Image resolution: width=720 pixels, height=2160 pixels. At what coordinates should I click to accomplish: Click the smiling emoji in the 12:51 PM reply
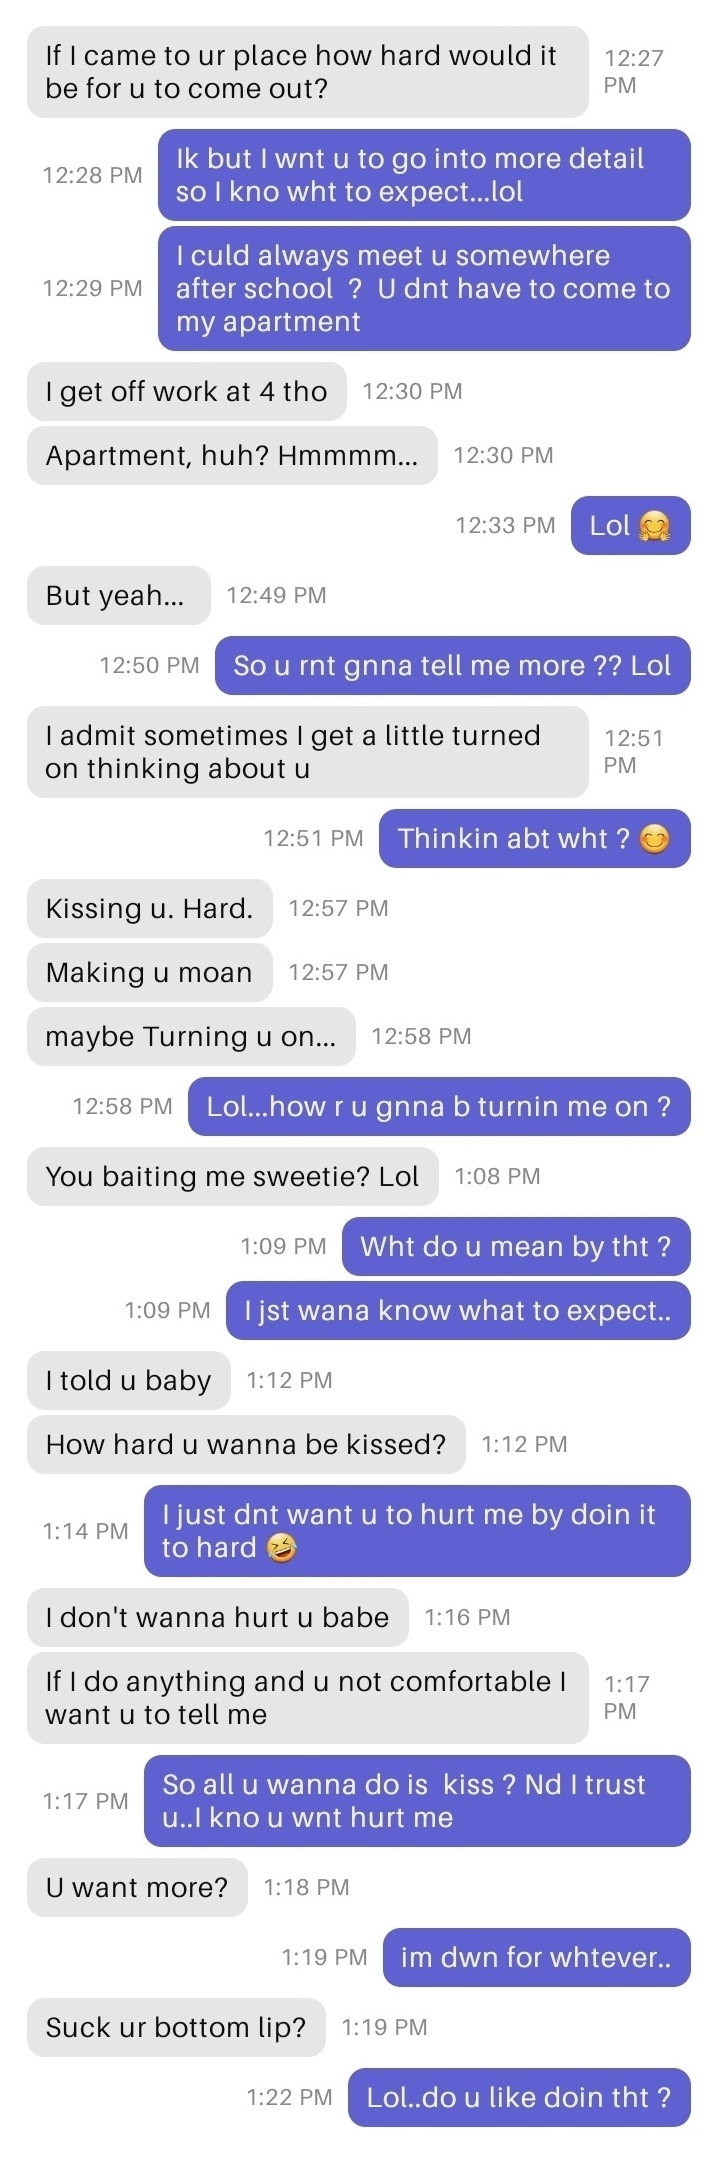[x=654, y=839]
